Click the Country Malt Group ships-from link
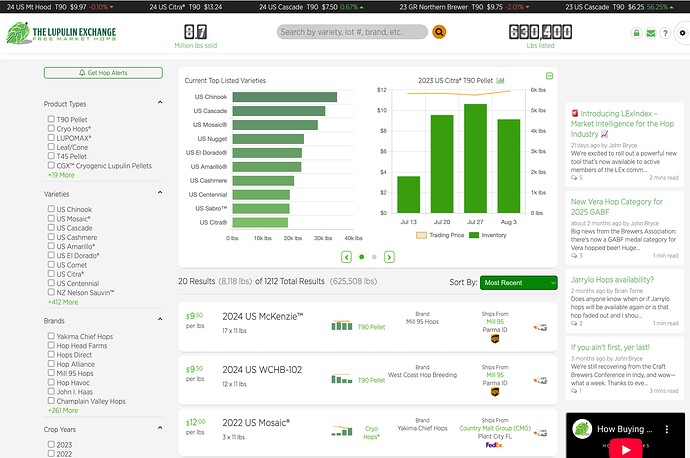Viewport: 690px width, 458px height. [495, 428]
